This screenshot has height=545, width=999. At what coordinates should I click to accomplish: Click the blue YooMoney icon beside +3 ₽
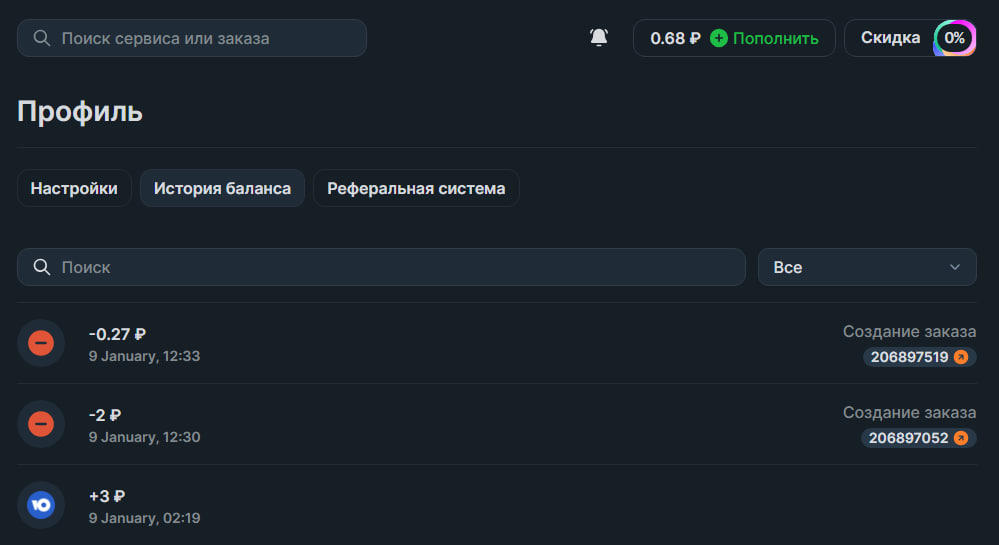pyautogui.click(x=41, y=505)
